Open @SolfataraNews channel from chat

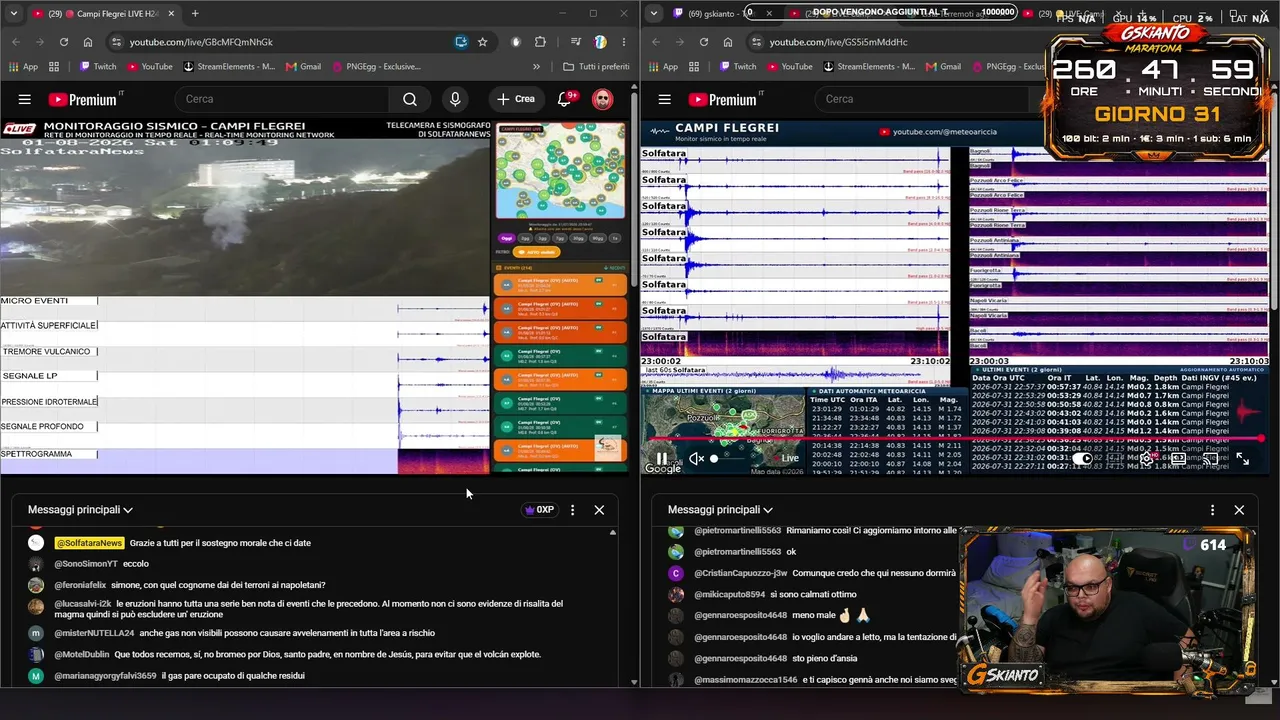(x=89, y=543)
